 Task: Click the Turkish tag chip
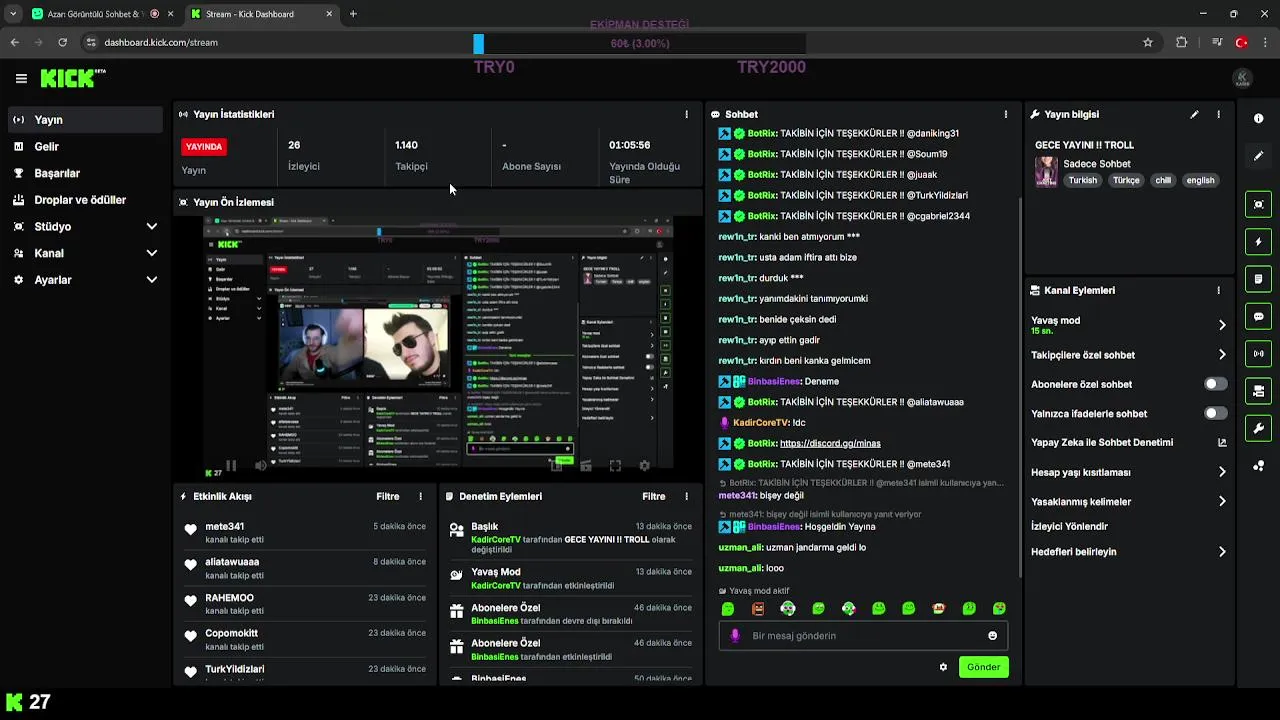click(x=1082, y=180)
